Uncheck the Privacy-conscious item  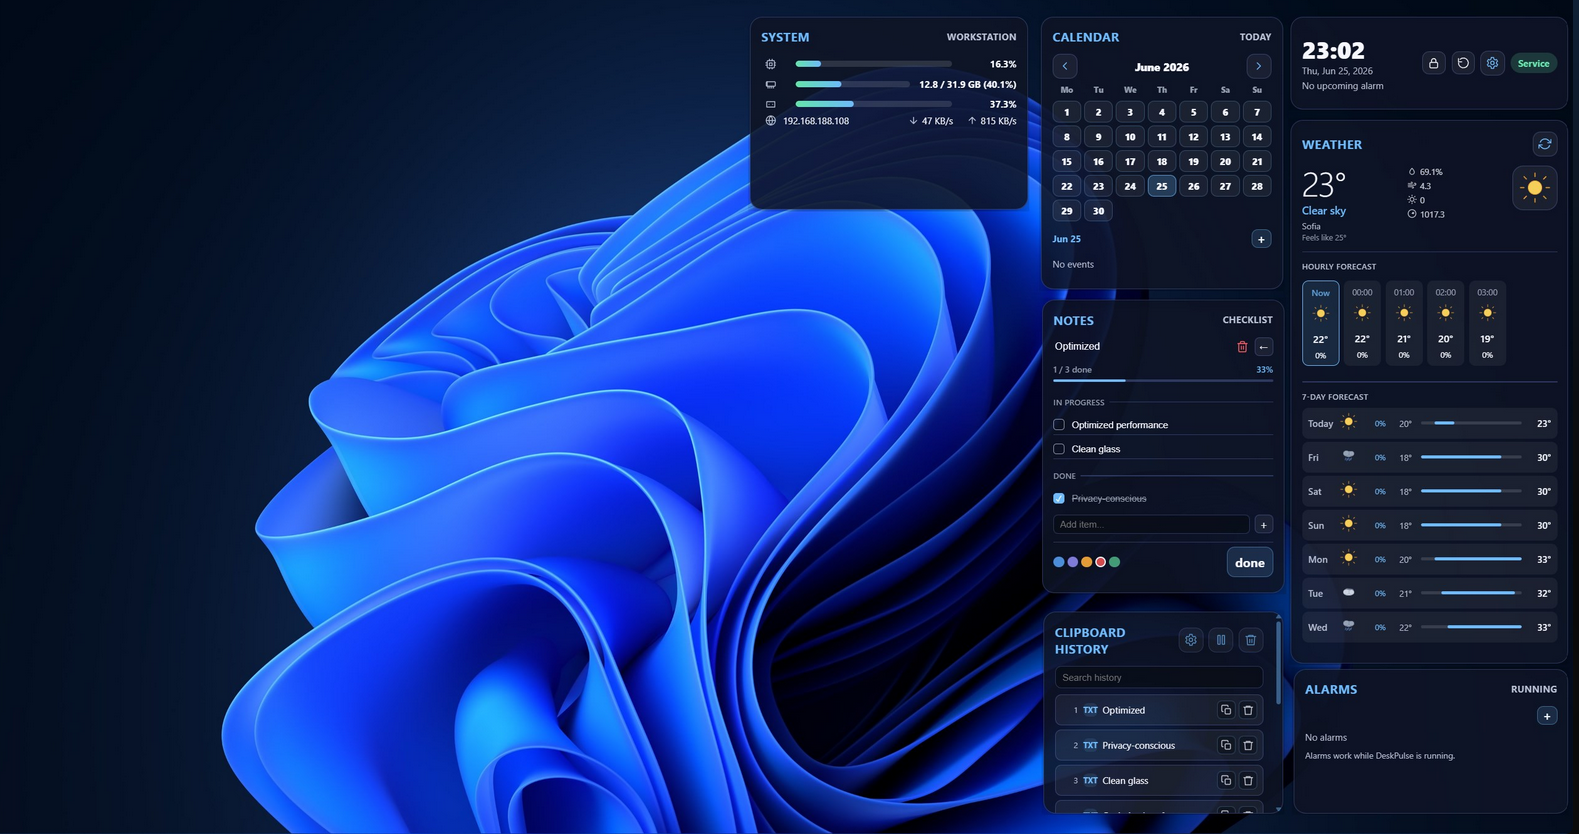[1059, 498]
